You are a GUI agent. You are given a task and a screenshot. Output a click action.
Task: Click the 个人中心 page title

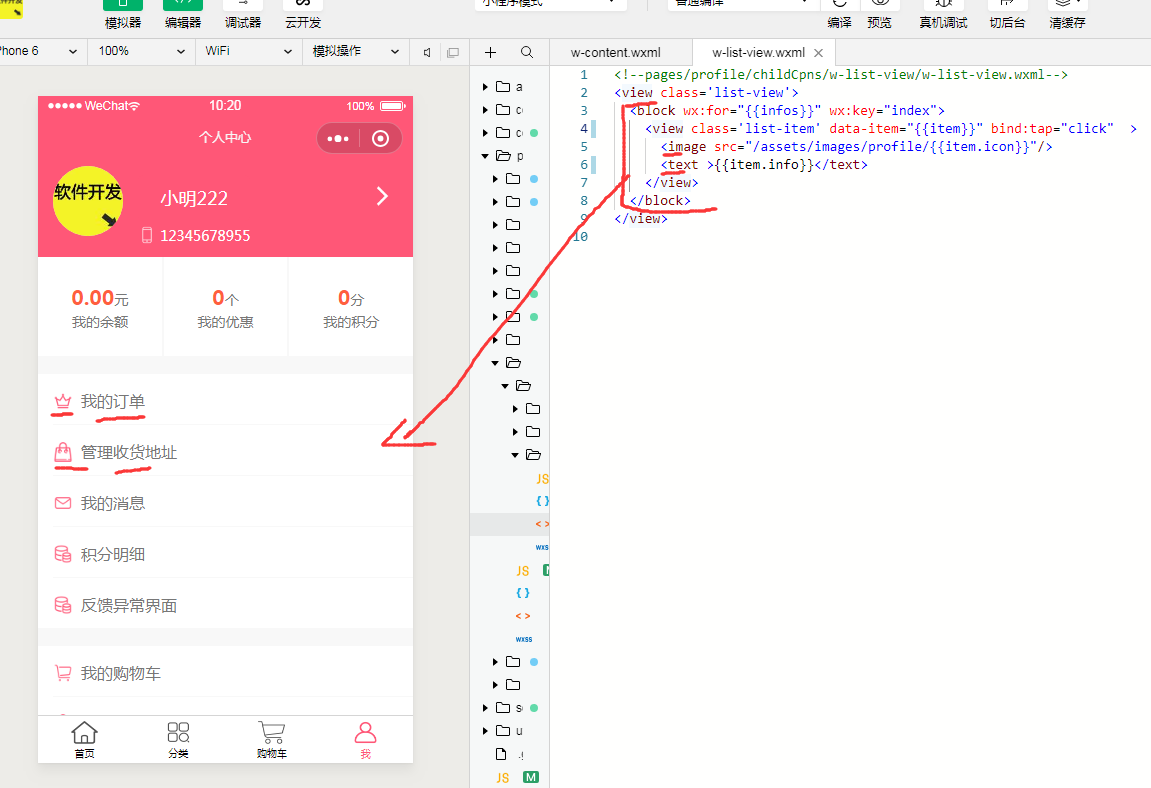tap(225, 137)
